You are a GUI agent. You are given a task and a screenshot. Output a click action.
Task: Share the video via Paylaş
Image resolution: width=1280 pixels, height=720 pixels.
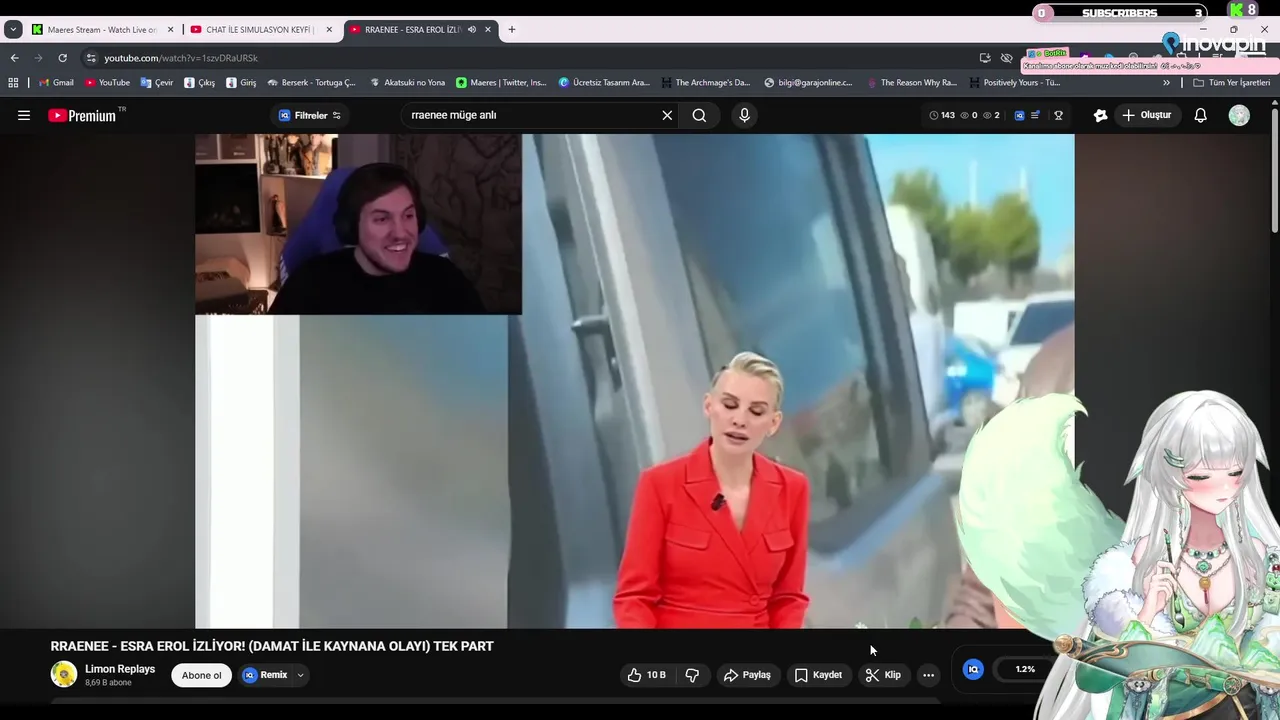747,675
